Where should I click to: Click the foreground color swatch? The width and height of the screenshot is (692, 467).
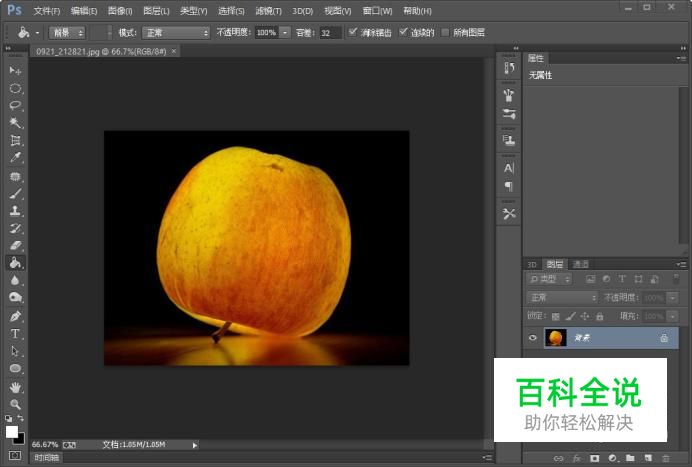(12, 432)
